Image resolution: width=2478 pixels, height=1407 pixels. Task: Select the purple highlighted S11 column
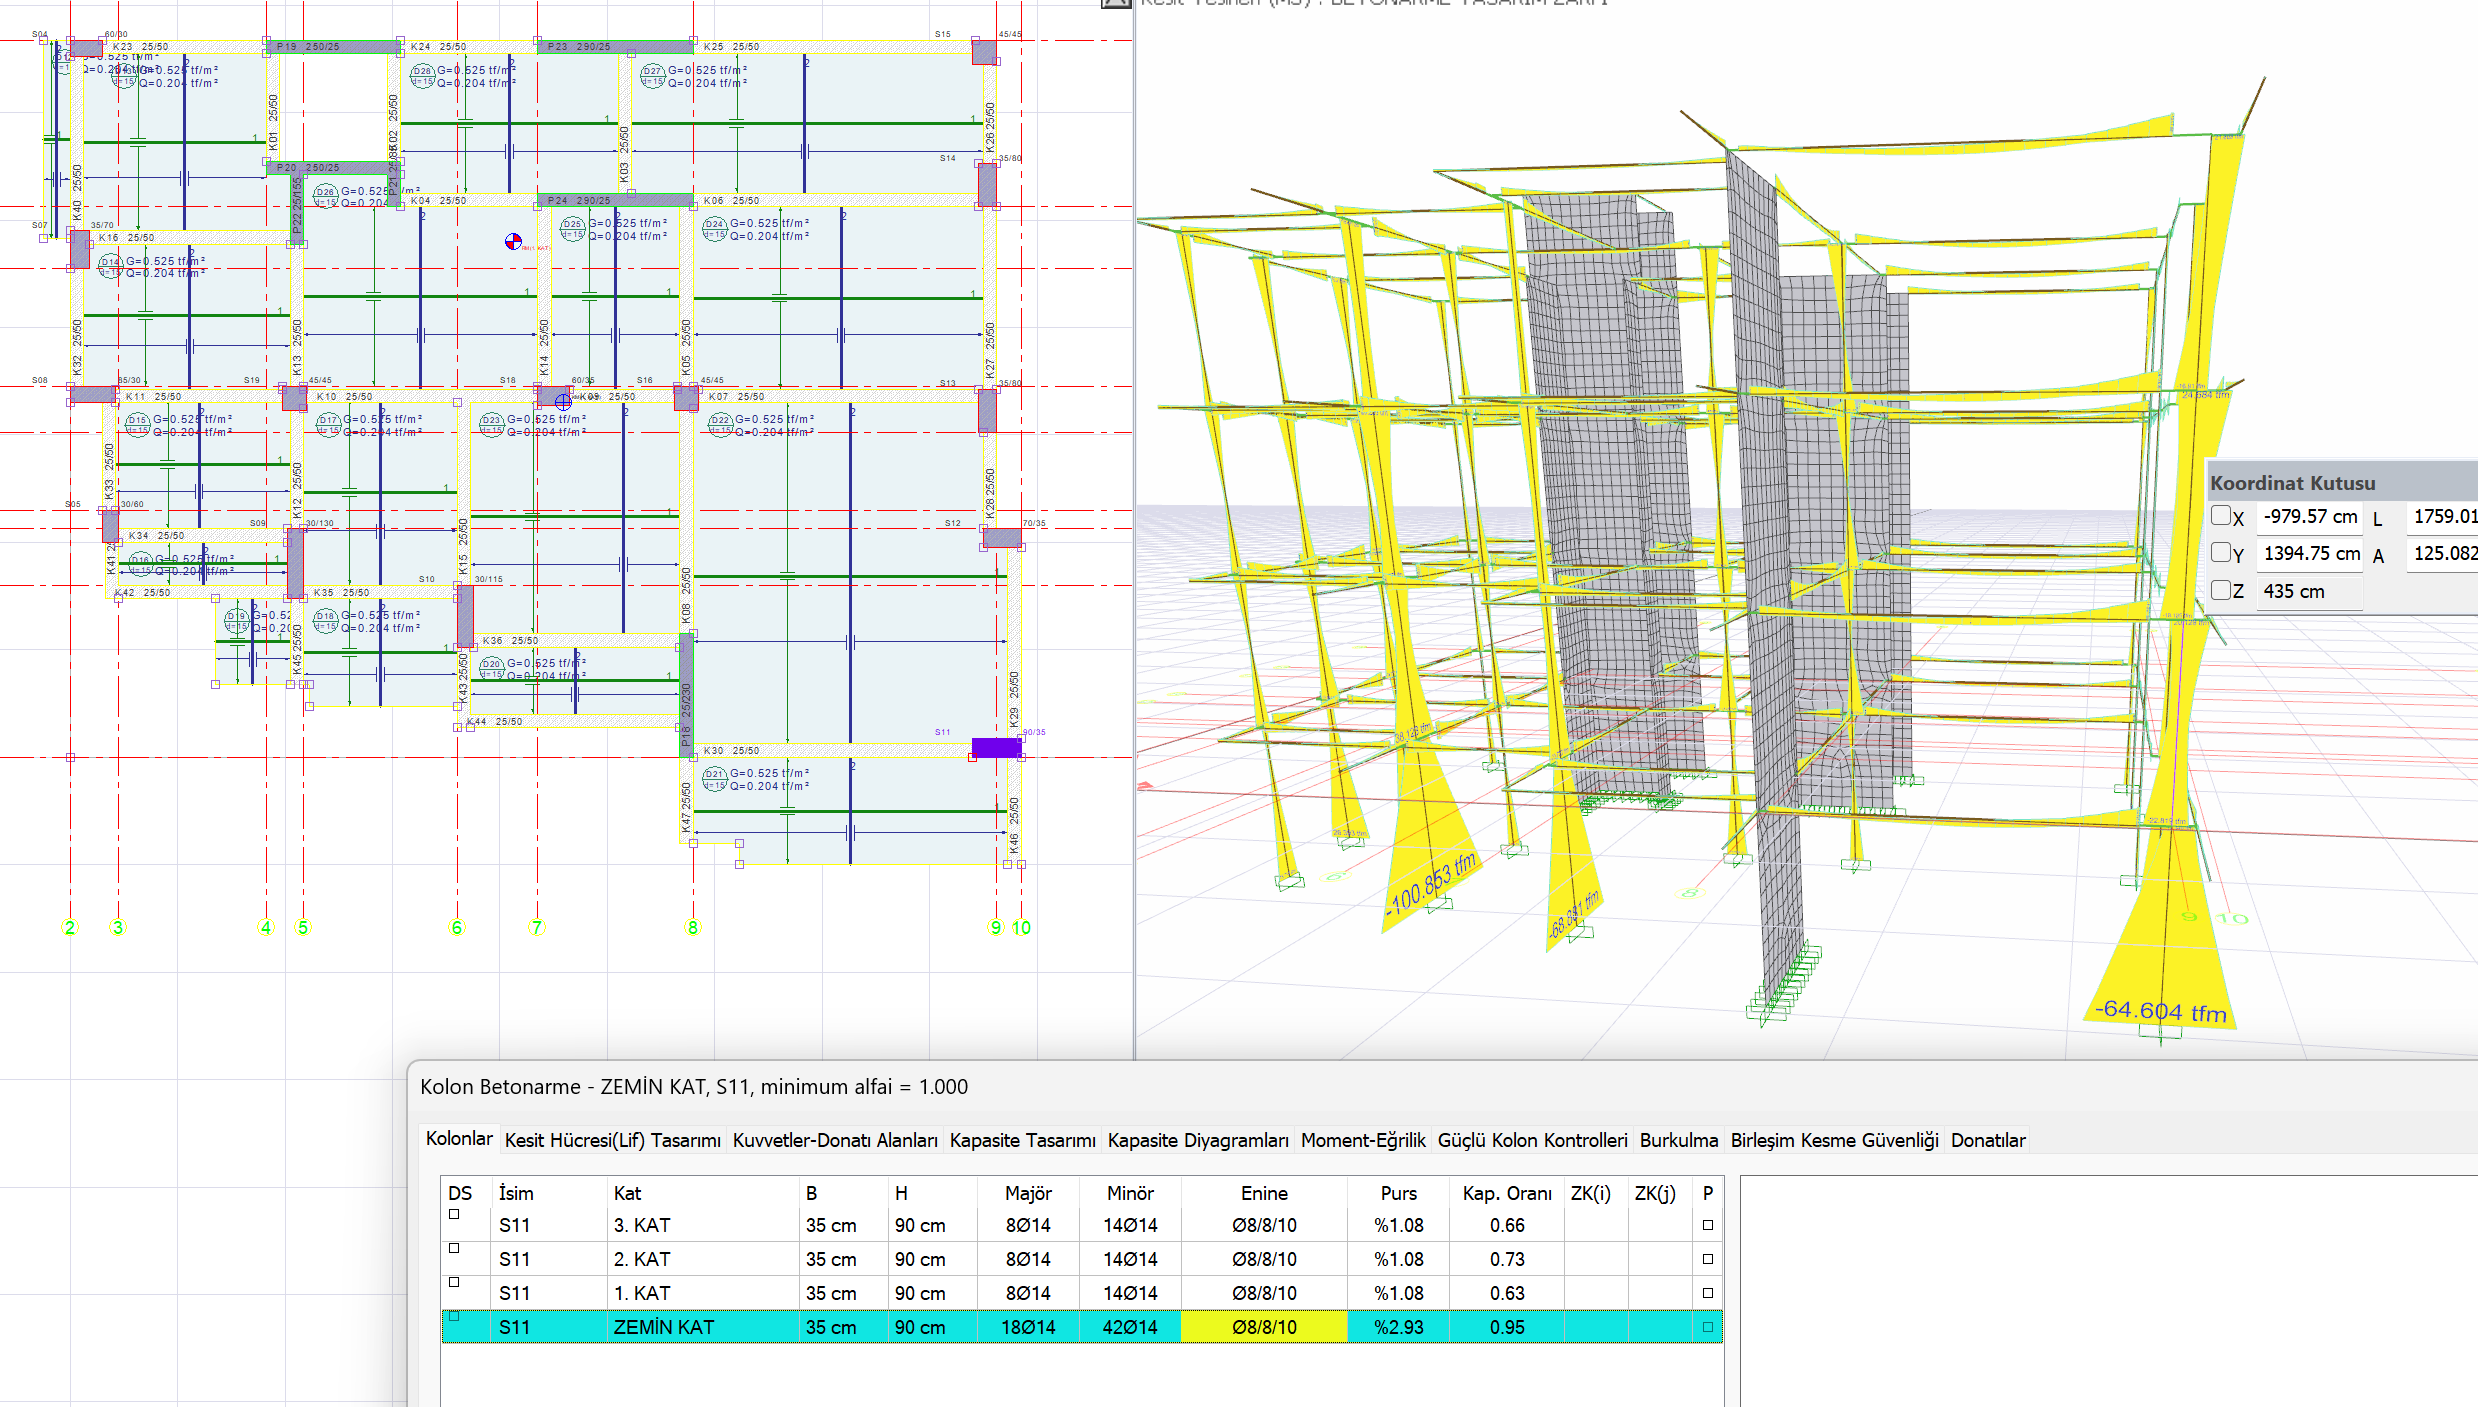coord(996,747)
